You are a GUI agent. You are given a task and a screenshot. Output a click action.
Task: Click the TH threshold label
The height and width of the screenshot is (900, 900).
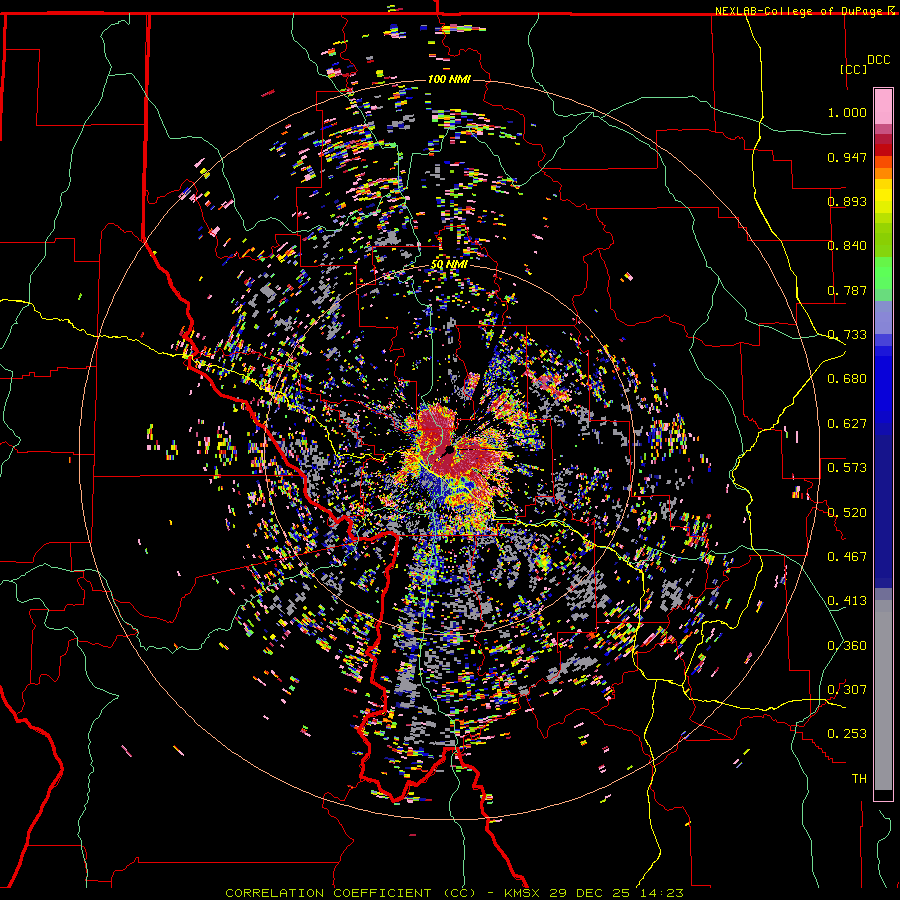859,779
